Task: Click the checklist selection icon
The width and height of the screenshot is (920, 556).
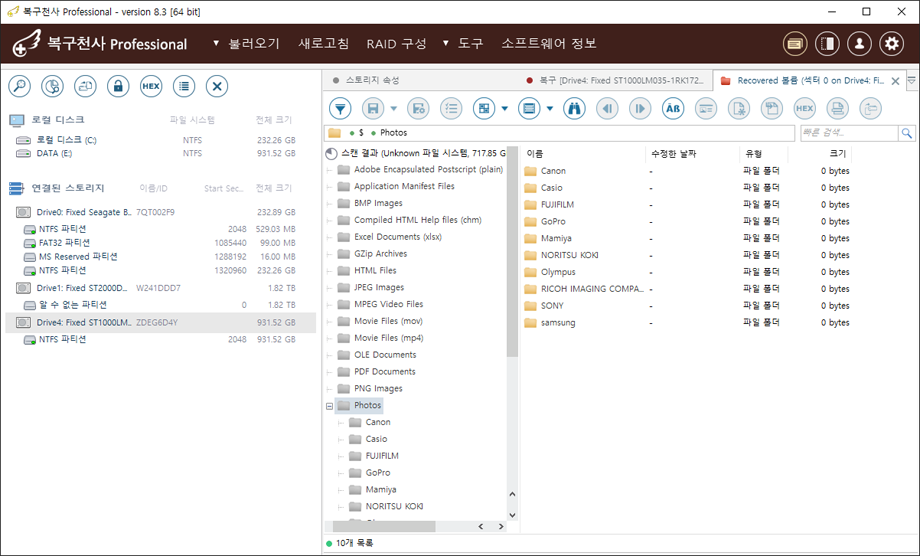Action: click(x=451, y=109)
